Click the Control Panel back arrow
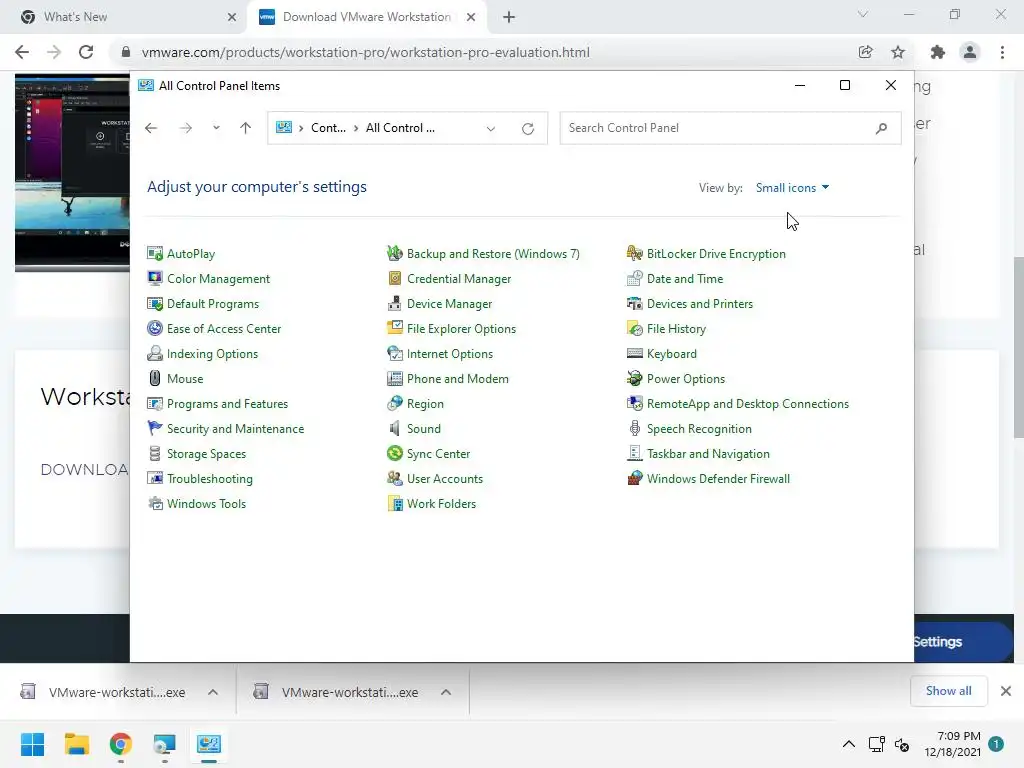This screenshot has width=1024, height=768. pos(151,128)
